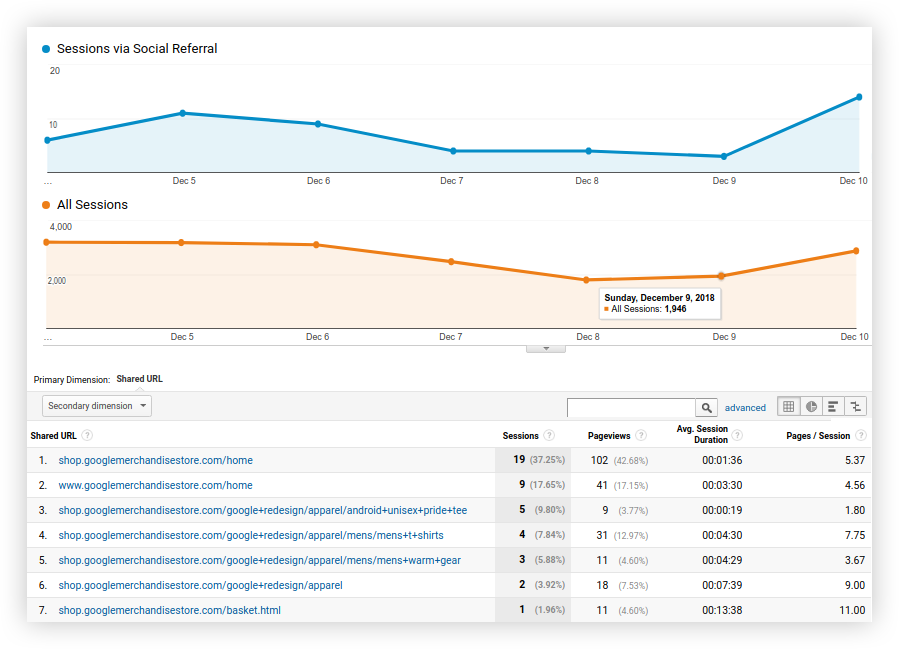899x649 pixels.
Task: Click the Dec 10 point on social referral chart
Action: point(859,97)
